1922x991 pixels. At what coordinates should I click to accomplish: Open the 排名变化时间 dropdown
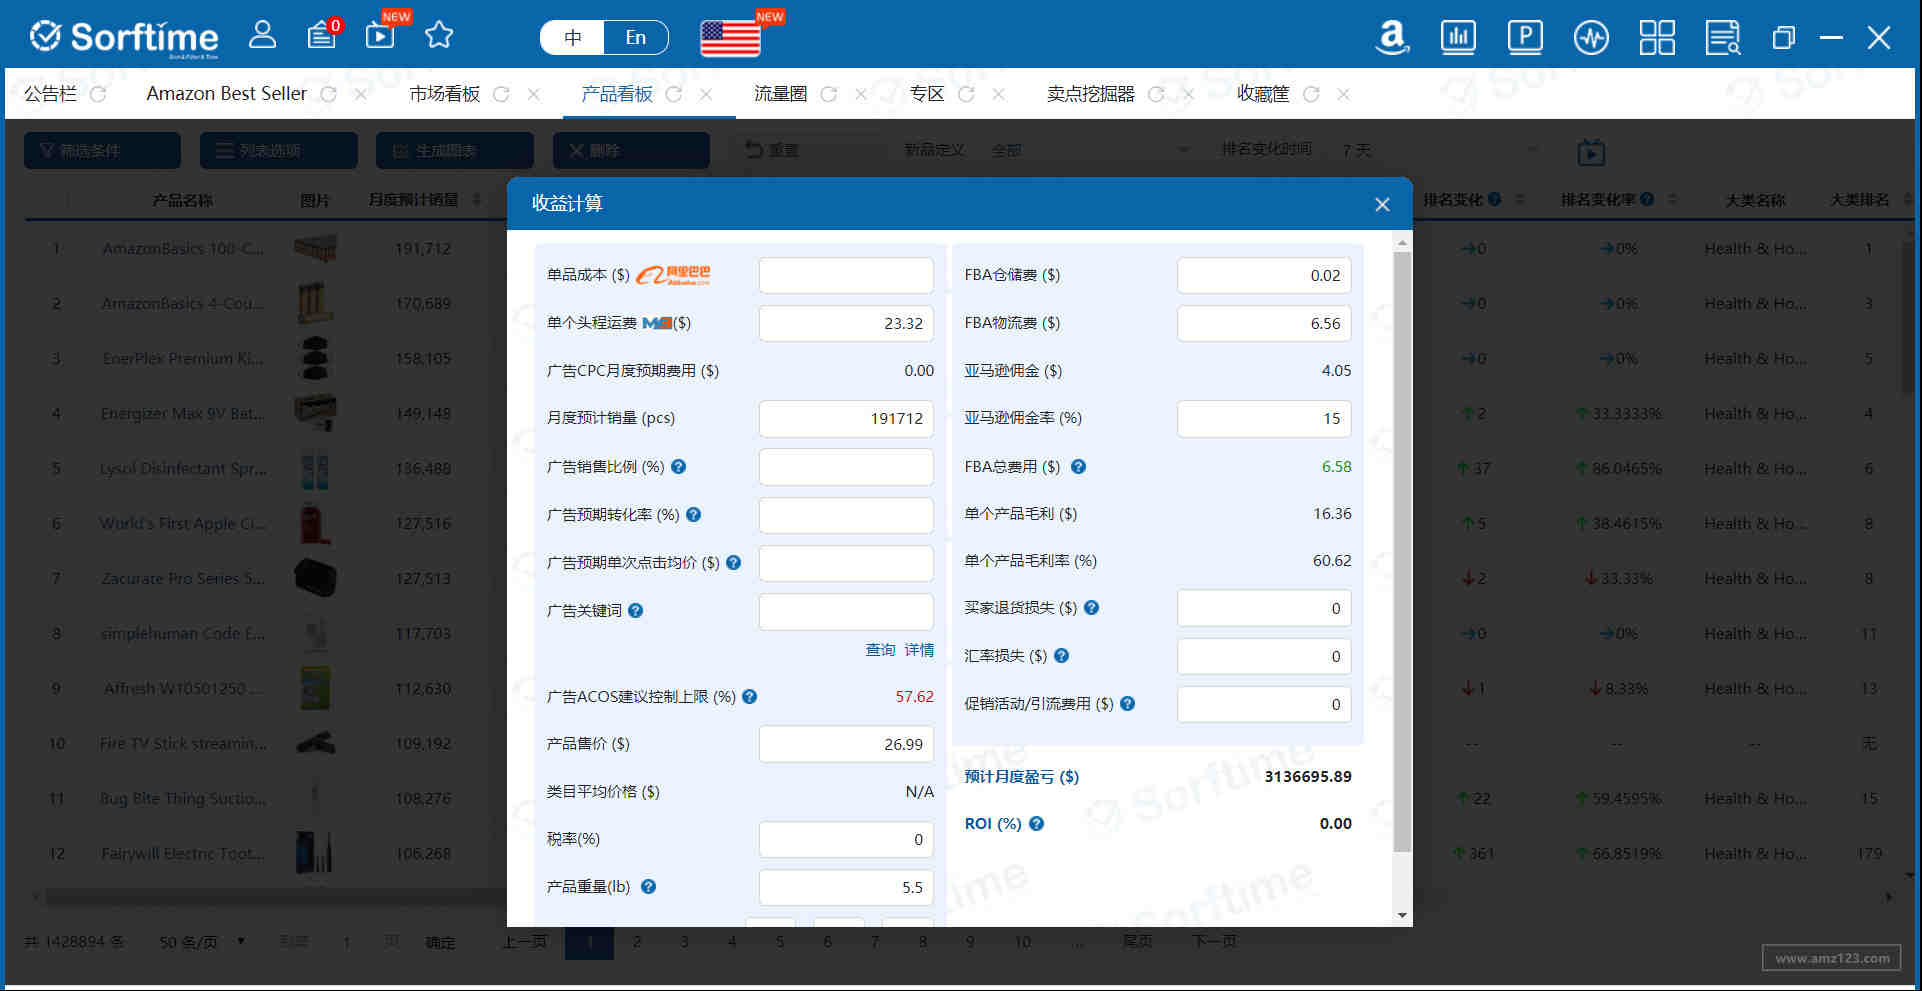(x=1440, y=150)
